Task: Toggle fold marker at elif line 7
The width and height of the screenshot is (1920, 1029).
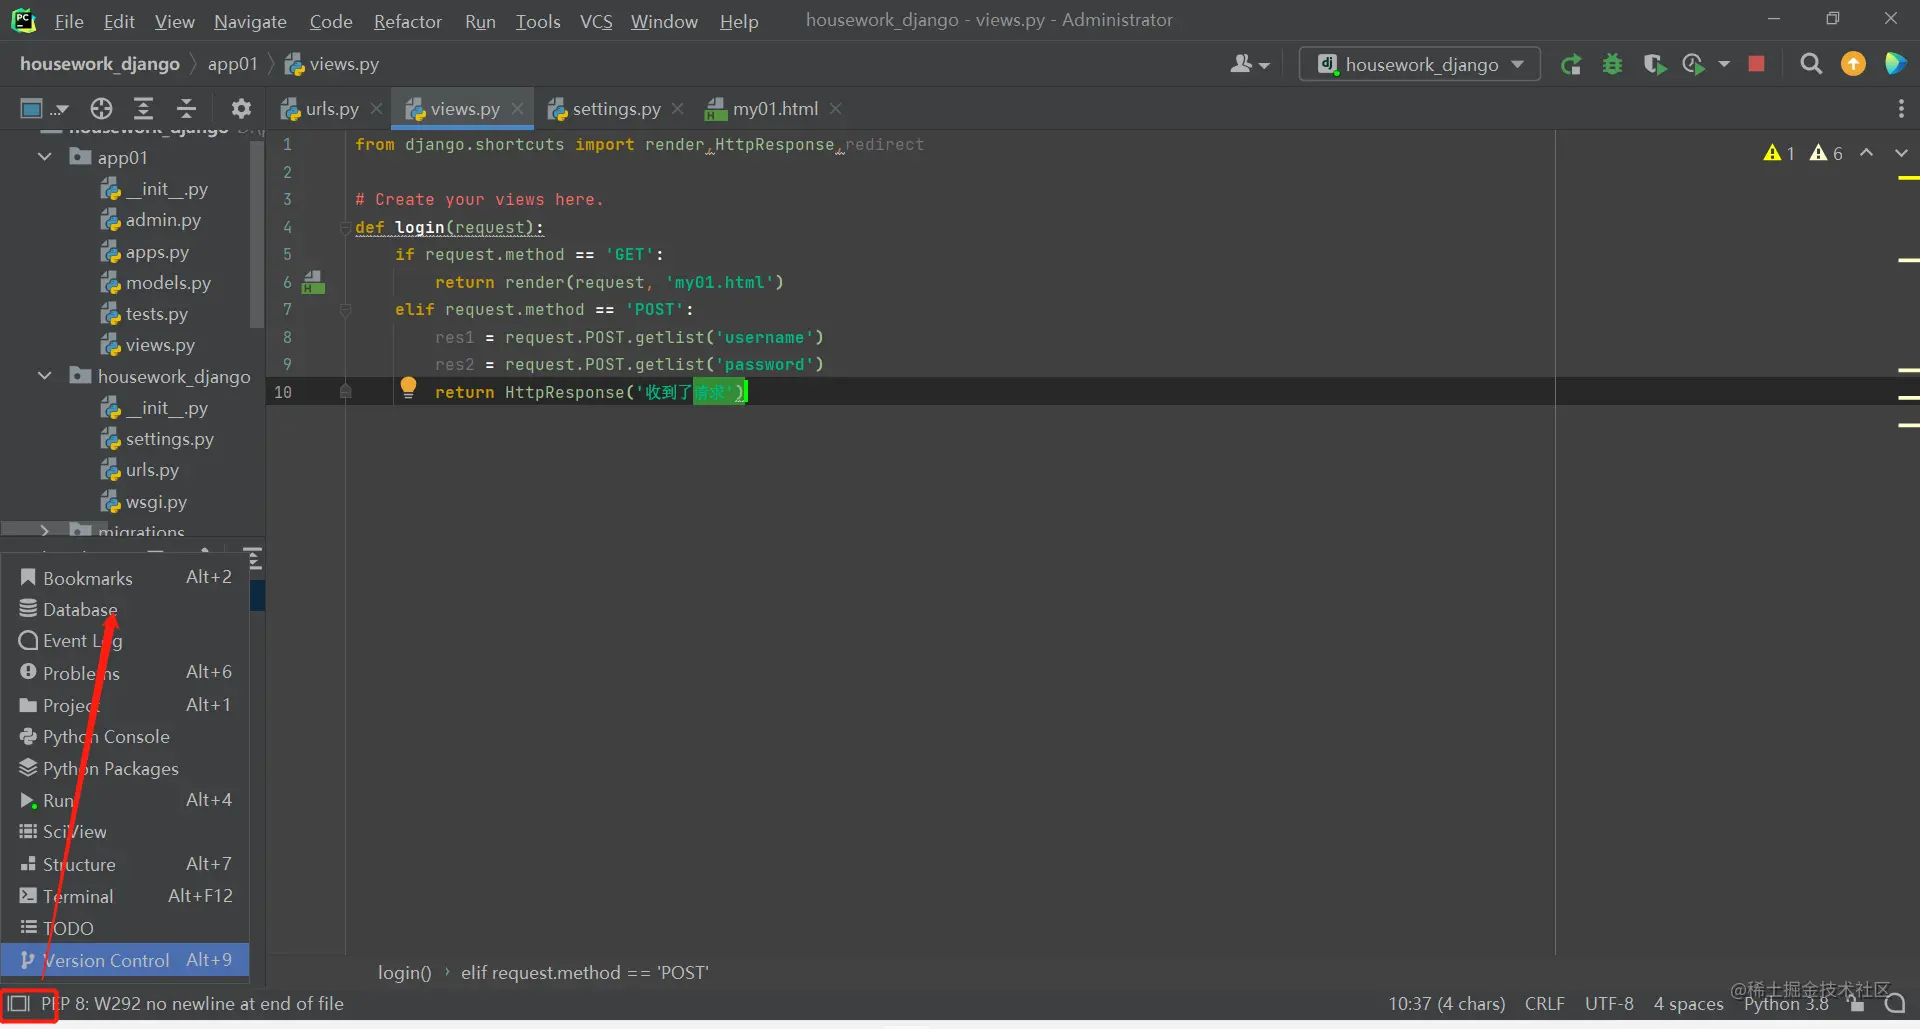Action: click(x=346, y=310)
